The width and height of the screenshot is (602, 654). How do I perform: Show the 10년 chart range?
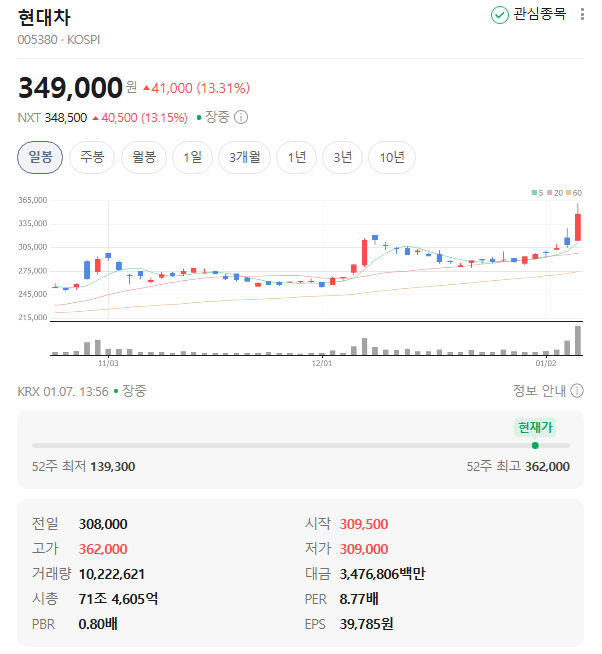(392, 157)
